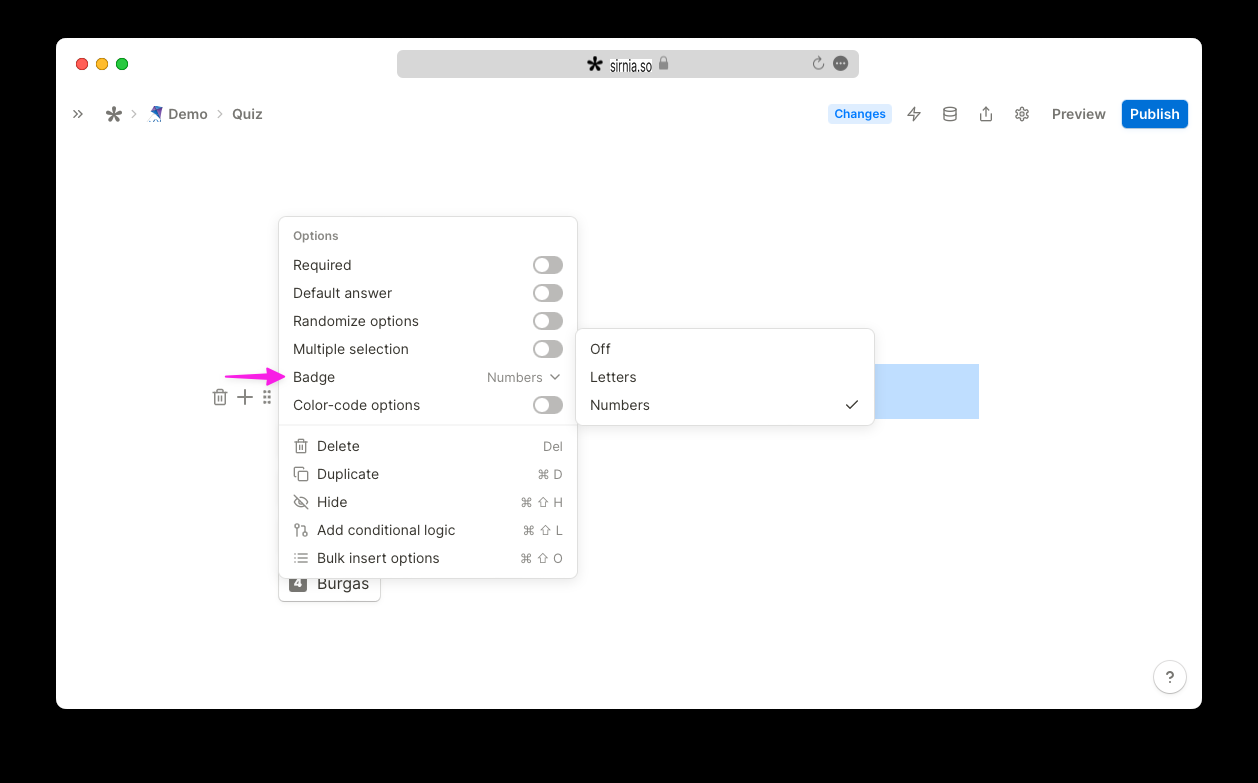Click the trash icon beside the block
Viewport: 1258px width, 783px height.
pyautogui.click(x=220, y=397)
